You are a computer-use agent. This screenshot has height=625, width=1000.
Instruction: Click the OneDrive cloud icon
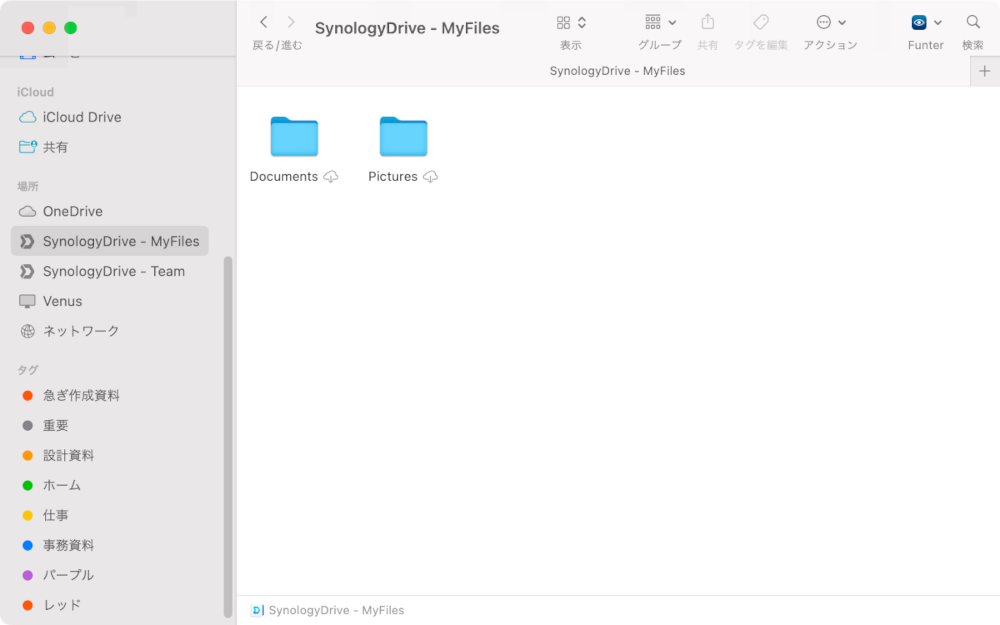[27, 211]
